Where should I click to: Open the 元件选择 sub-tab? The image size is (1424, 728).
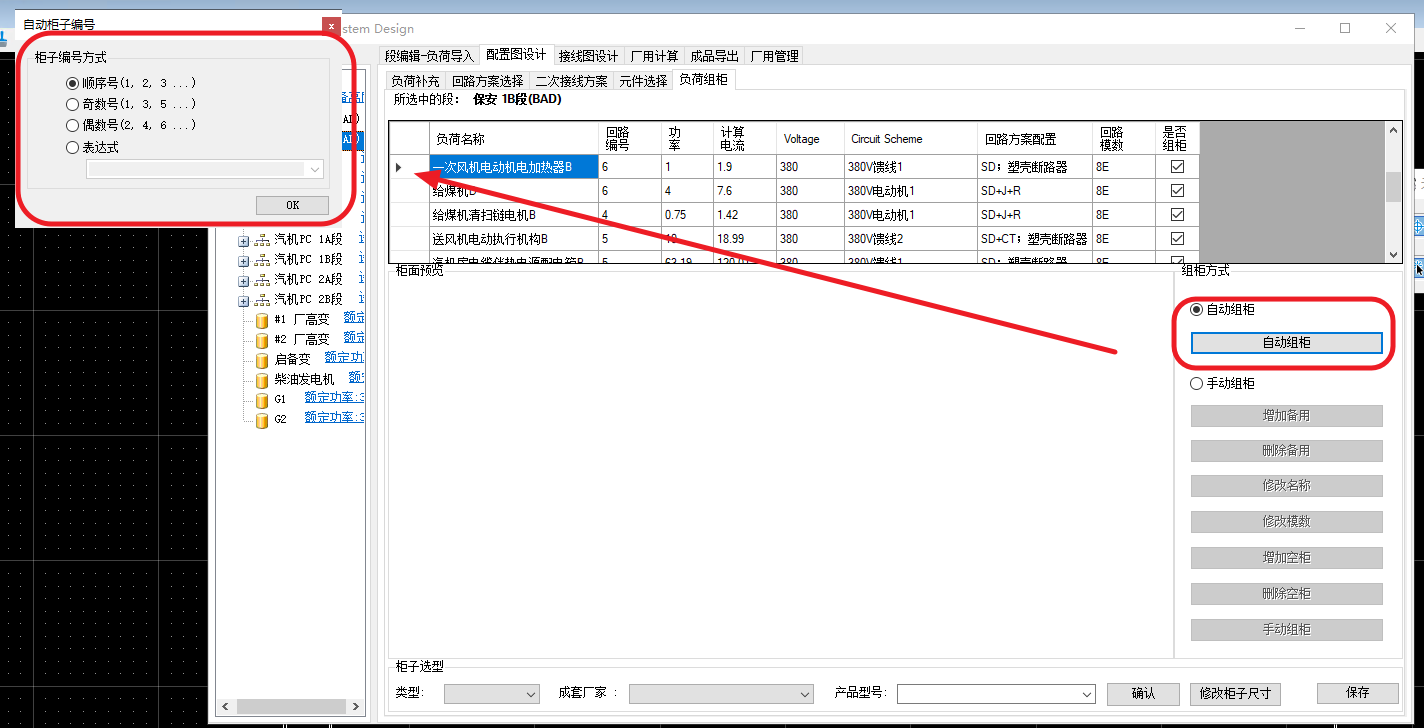coord(644,81)
